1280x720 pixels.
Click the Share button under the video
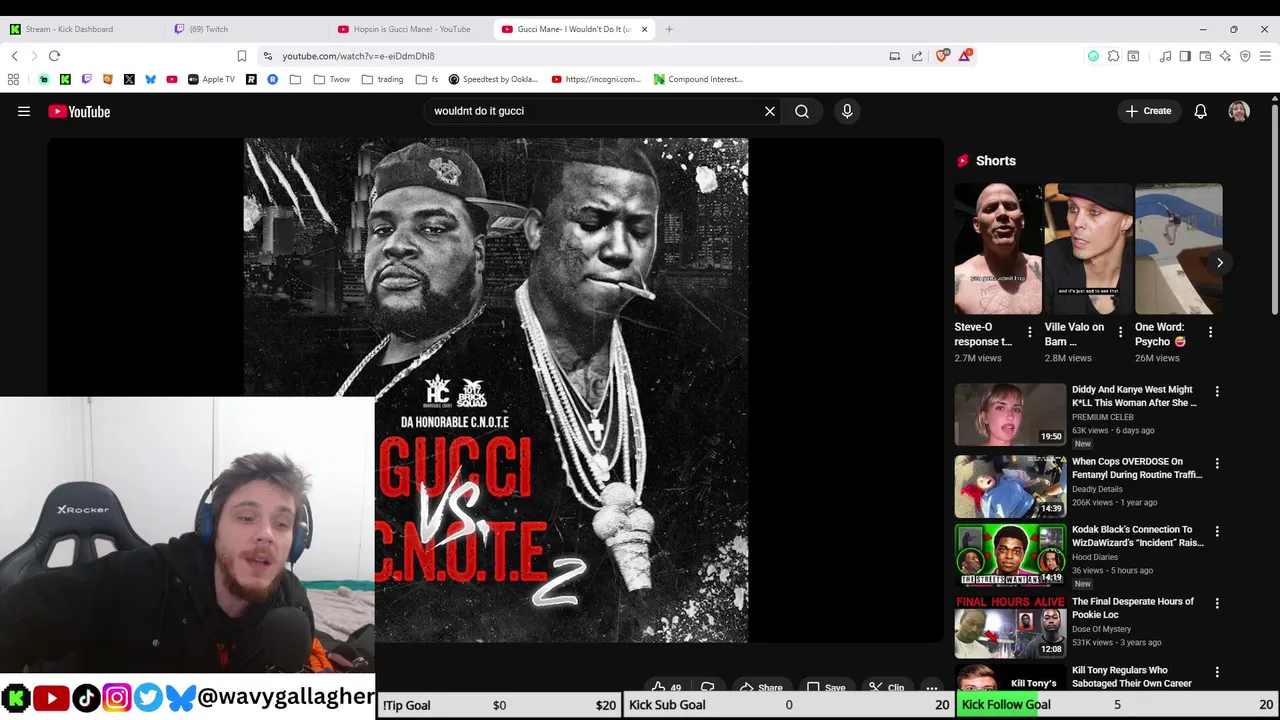point(761,687)
